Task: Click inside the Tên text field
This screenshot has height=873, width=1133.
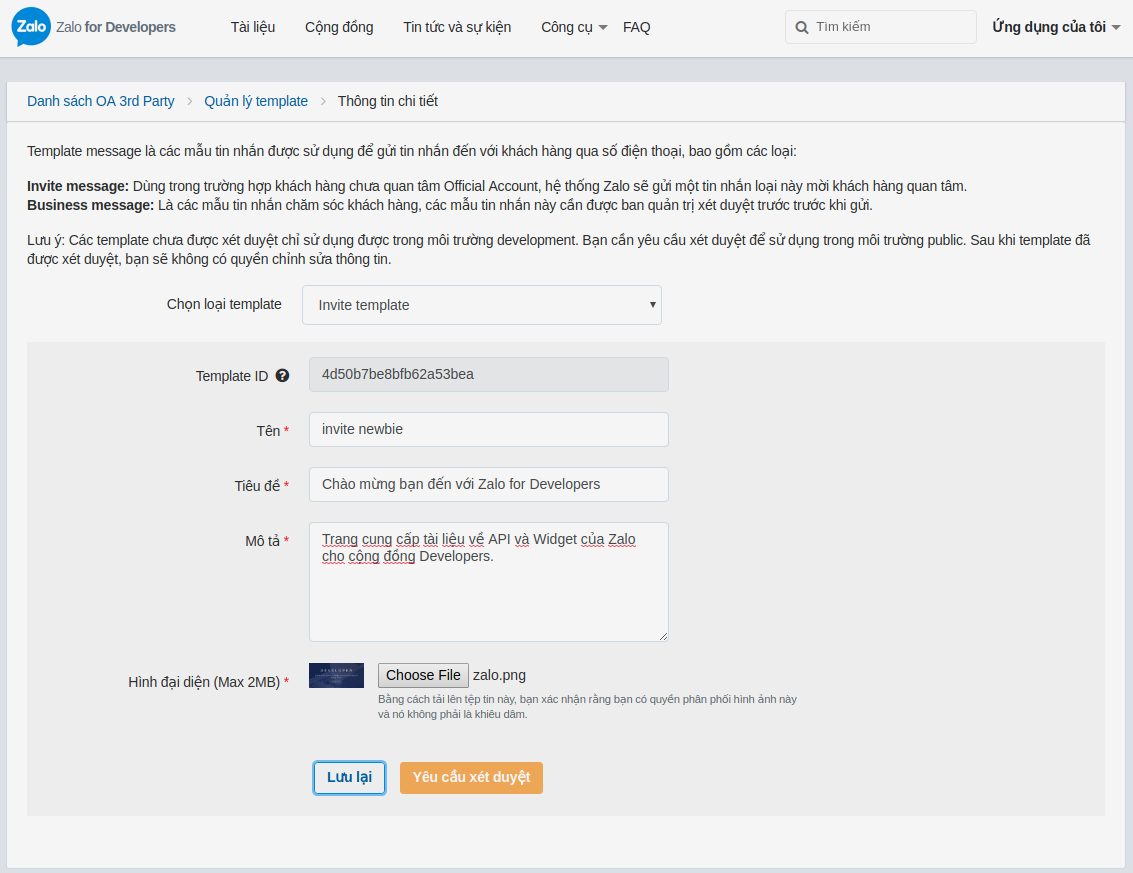Action: [488, 429]
